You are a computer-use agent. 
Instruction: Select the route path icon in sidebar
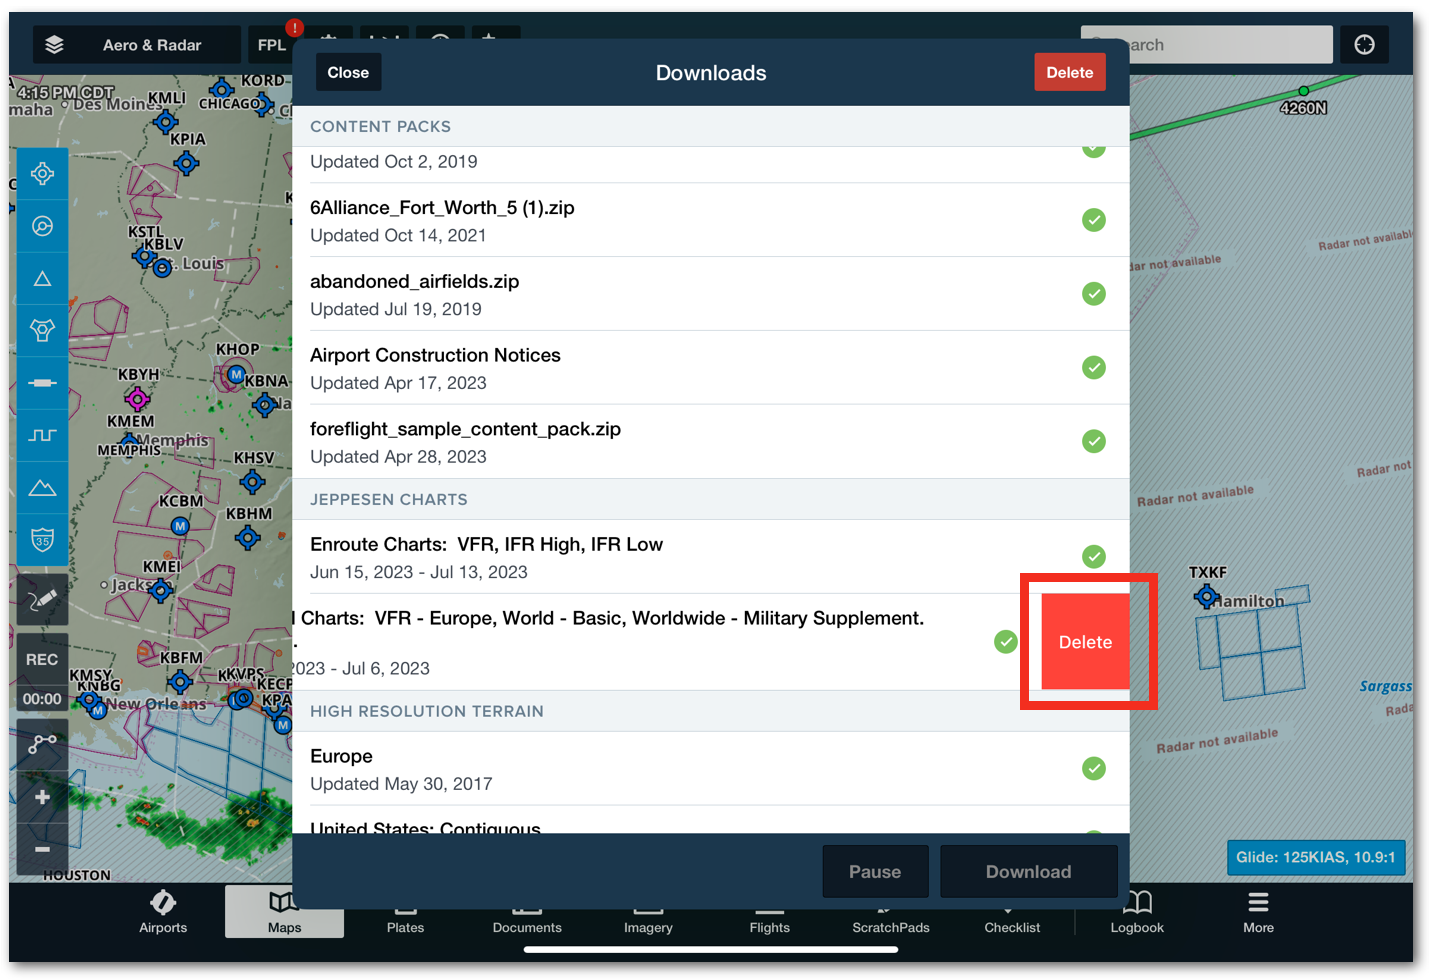tap(42, 744)
